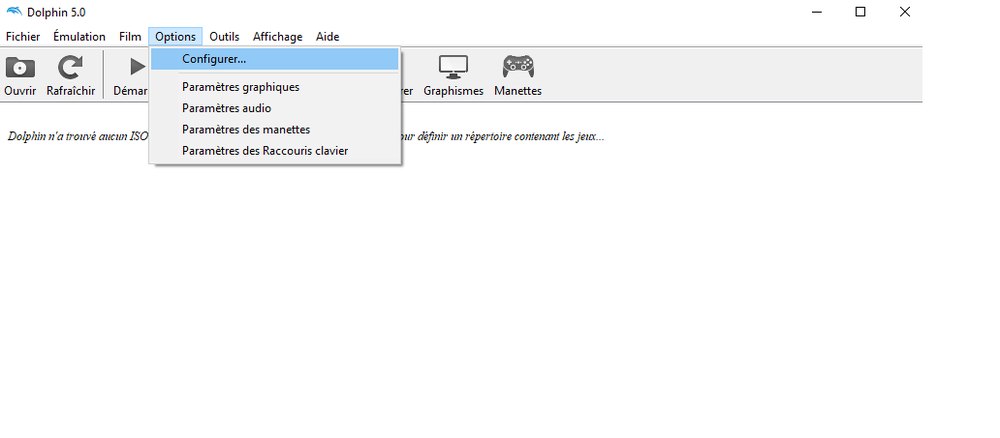
Task: Open the Outils menu
Action: (x=224, y=37)
